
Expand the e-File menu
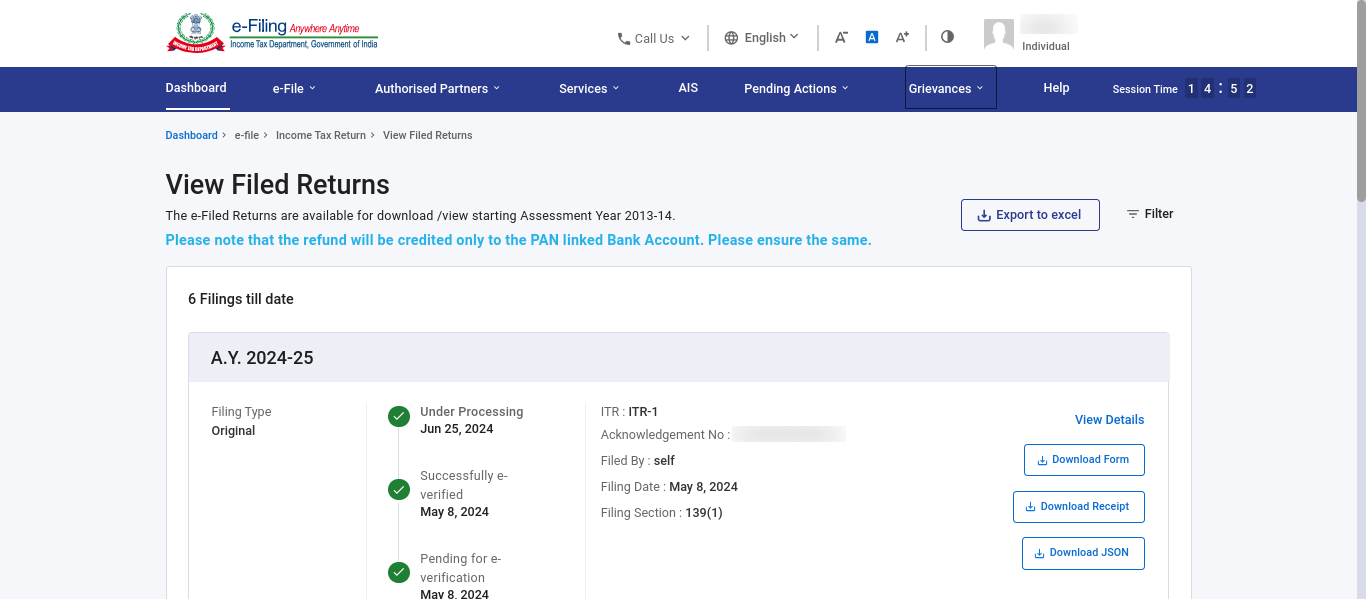tap(294, 89)
